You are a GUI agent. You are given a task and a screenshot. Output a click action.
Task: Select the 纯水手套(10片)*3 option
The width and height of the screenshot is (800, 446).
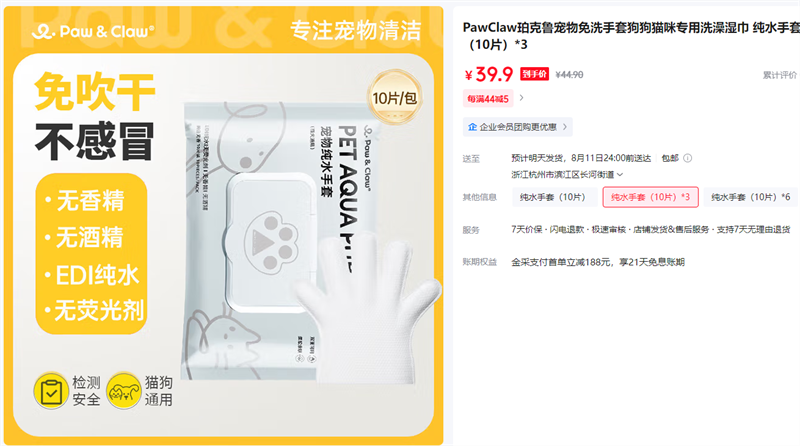click(x=651, y=197)
